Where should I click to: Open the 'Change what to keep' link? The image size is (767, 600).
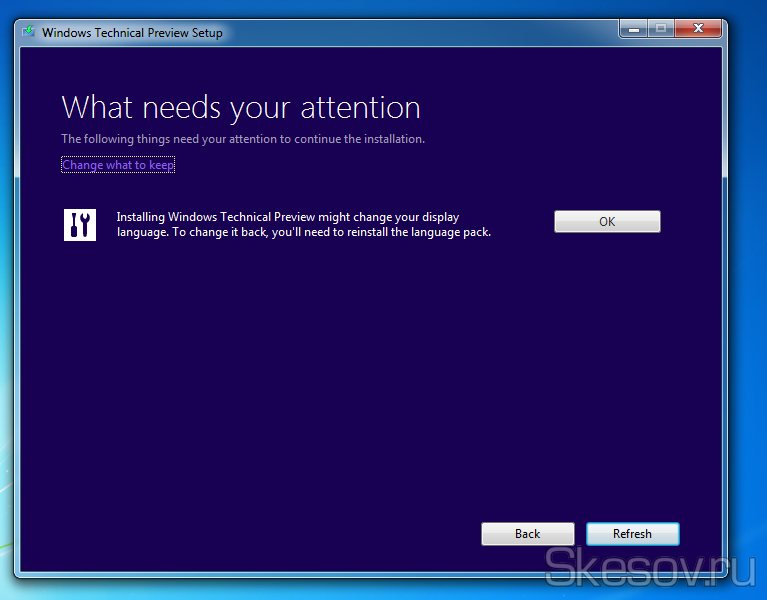click(x=118, y=165)
